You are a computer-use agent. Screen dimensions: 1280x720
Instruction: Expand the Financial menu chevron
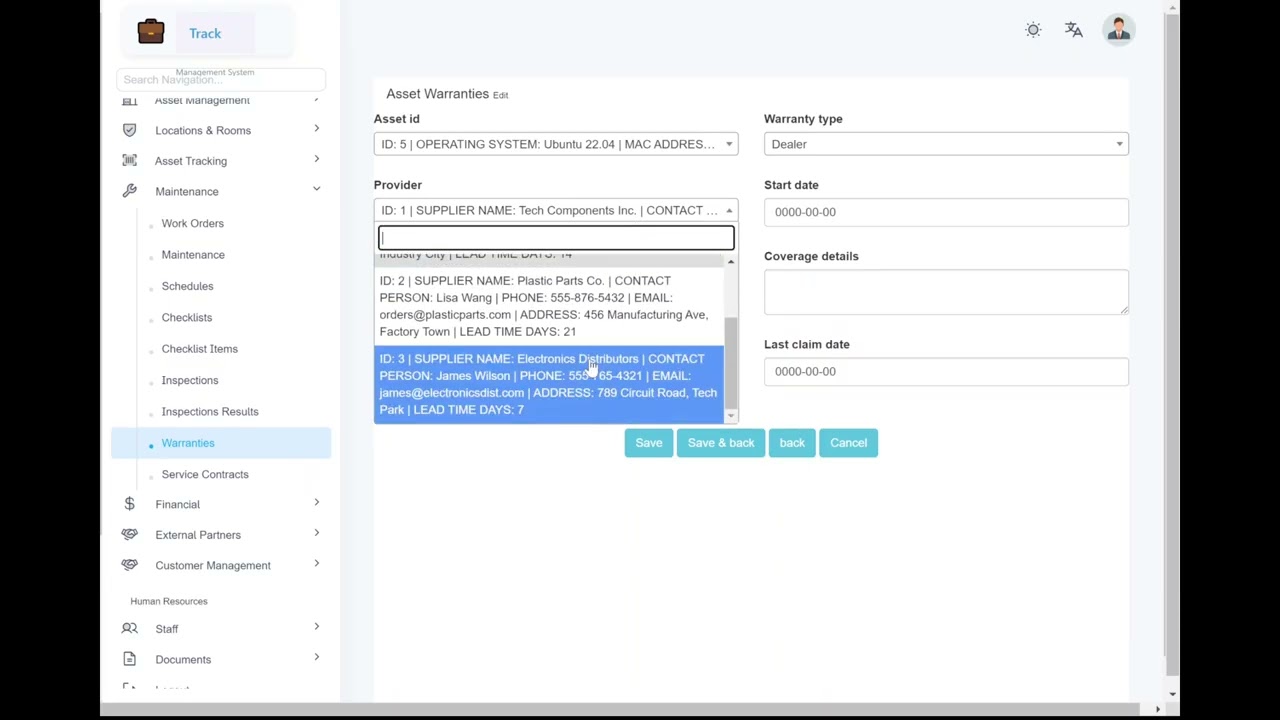316,503
